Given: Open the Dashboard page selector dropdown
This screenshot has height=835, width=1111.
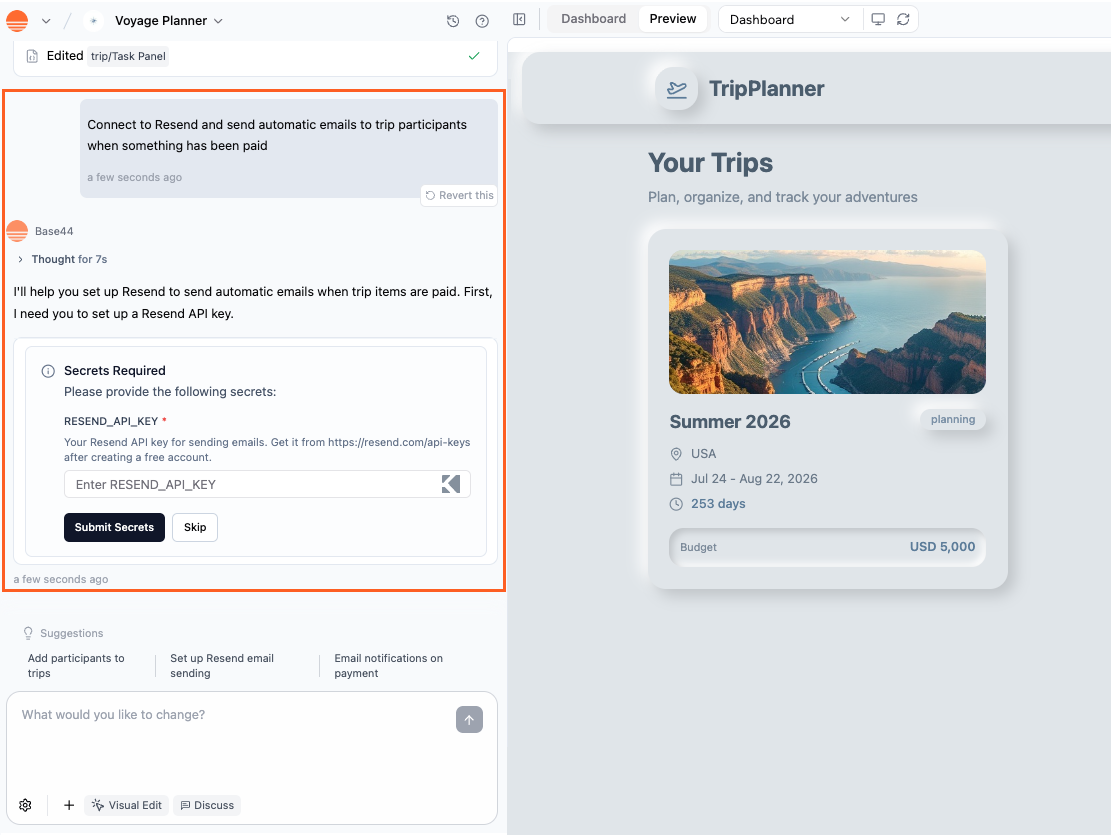Looking at the screenshot, I should pyautogui.click(x=789, y=19).
